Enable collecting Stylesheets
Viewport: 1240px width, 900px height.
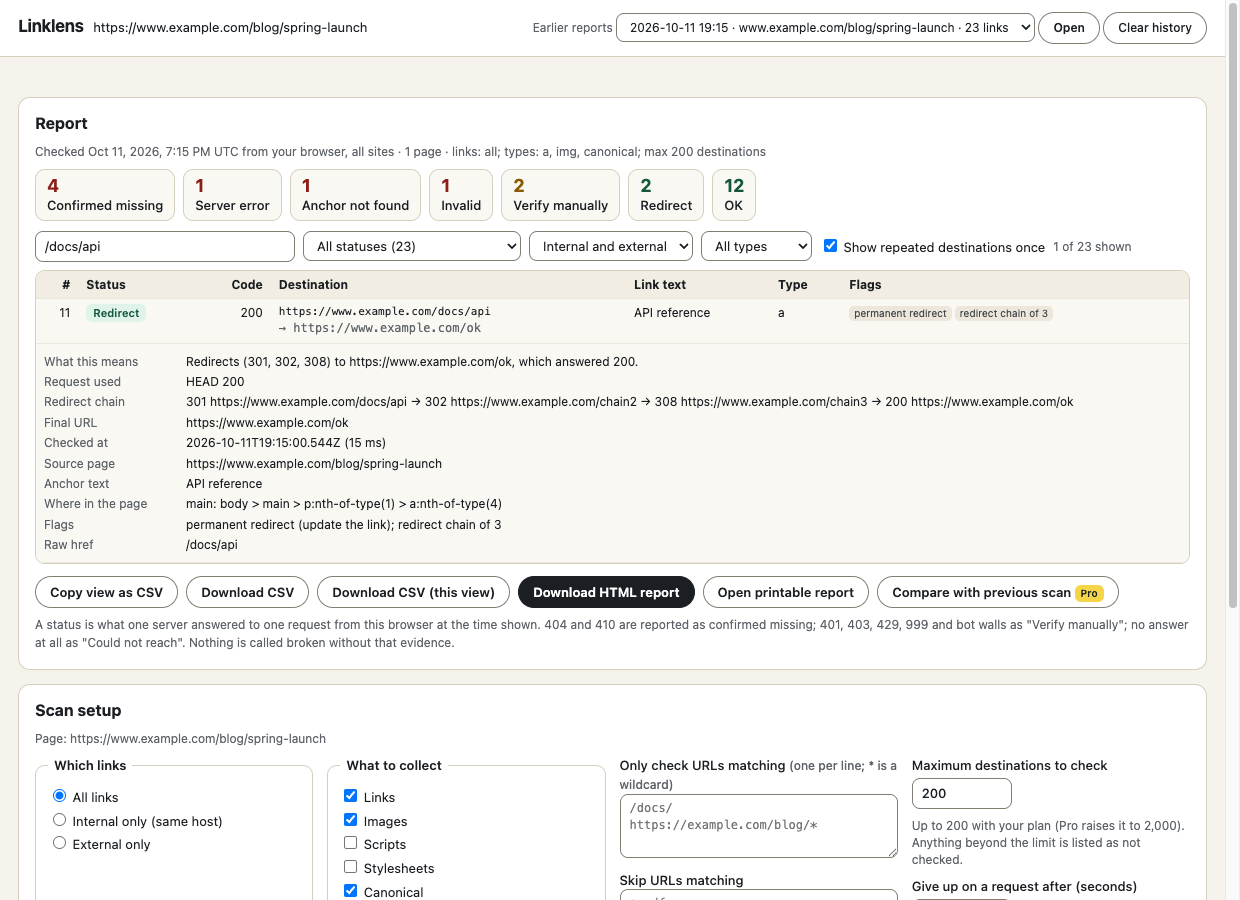point(351,868)
